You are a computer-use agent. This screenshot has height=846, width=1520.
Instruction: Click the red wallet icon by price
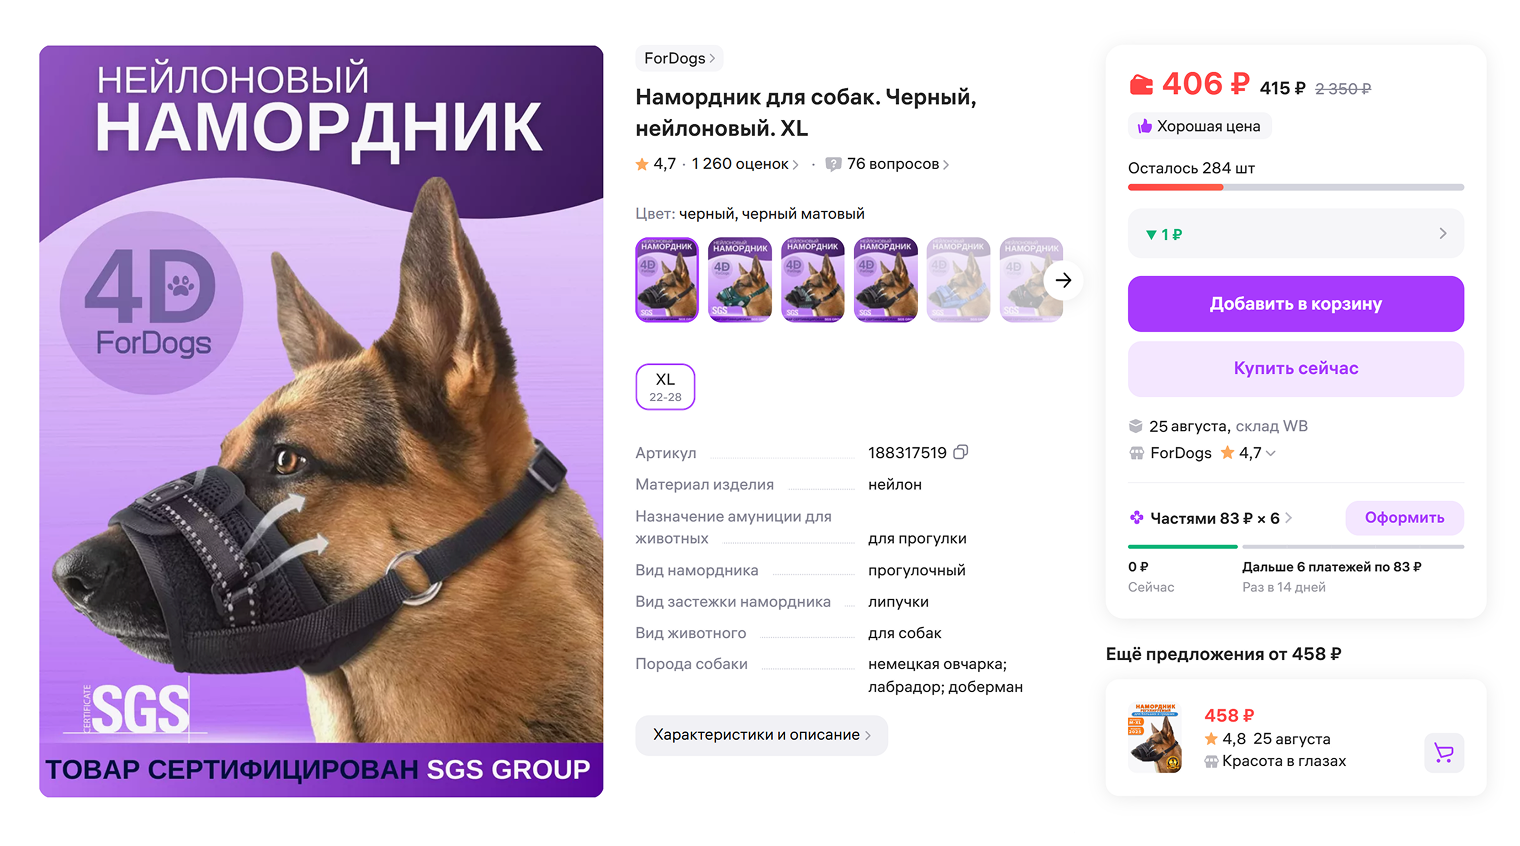[x=1141, y=85]
